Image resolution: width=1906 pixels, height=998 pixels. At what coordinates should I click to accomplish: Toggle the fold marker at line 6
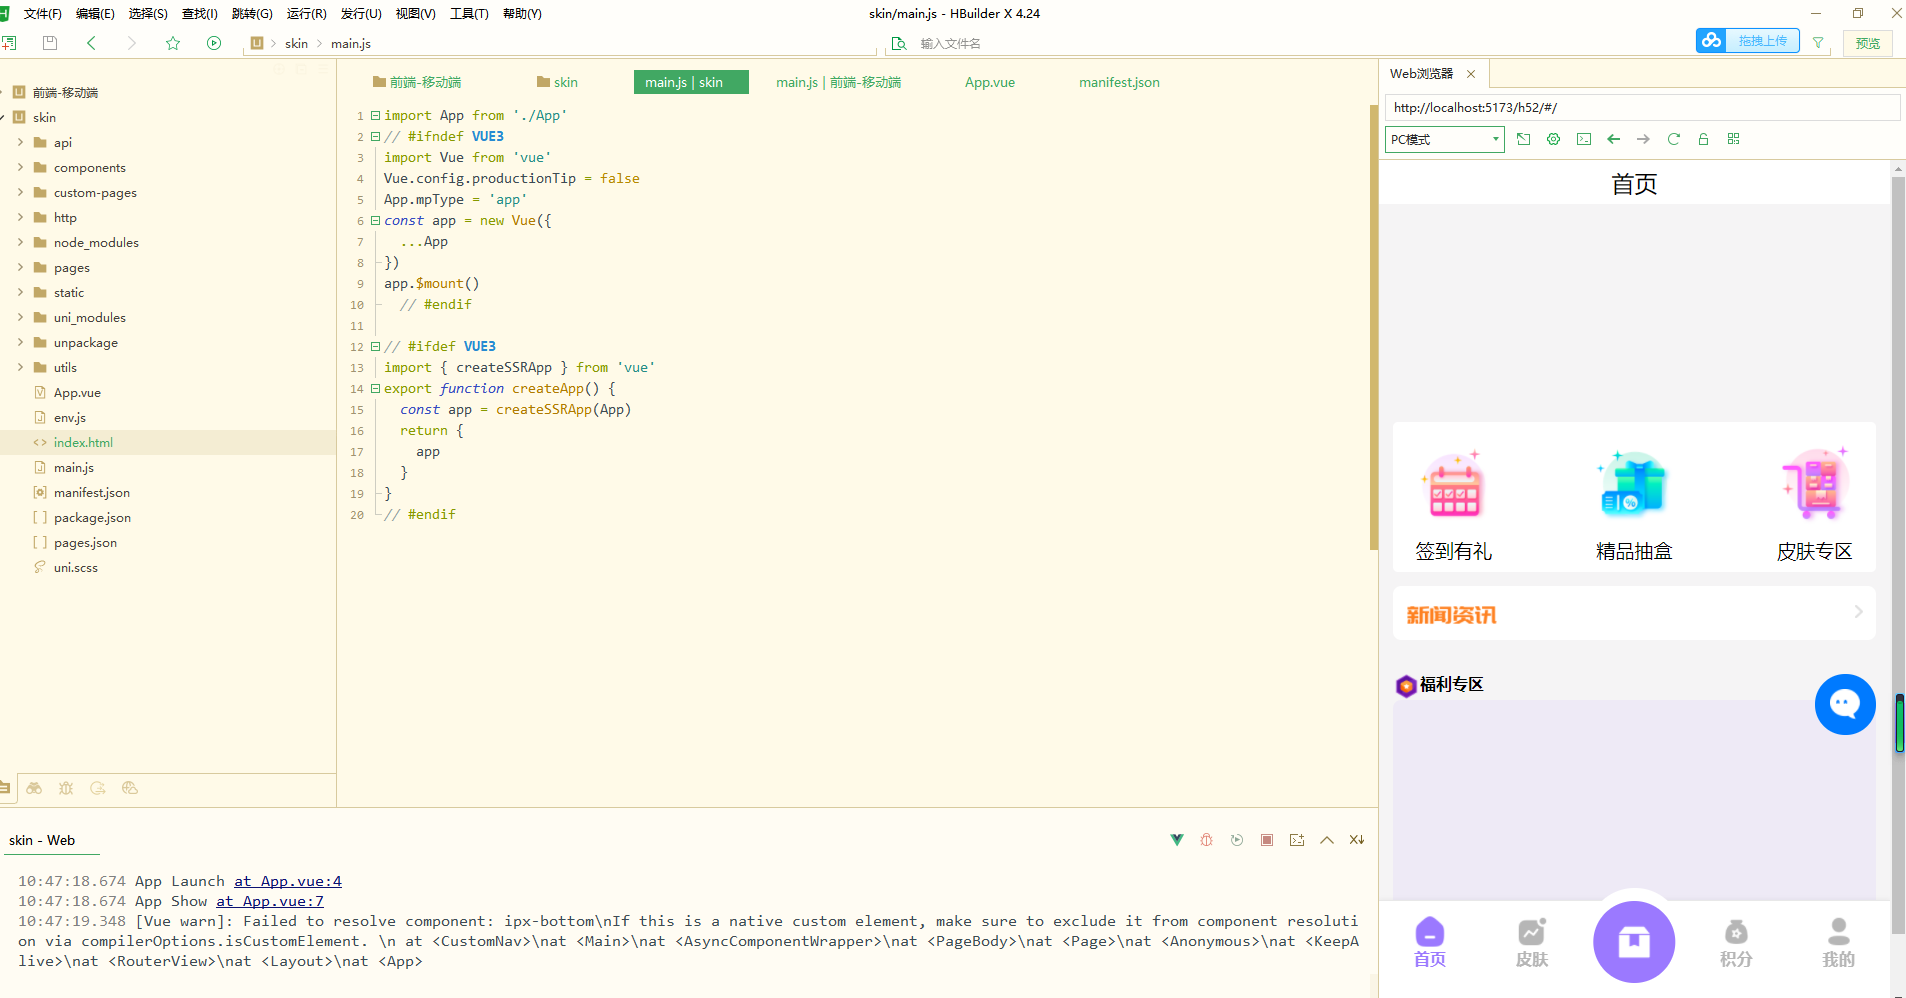(375, 221)
